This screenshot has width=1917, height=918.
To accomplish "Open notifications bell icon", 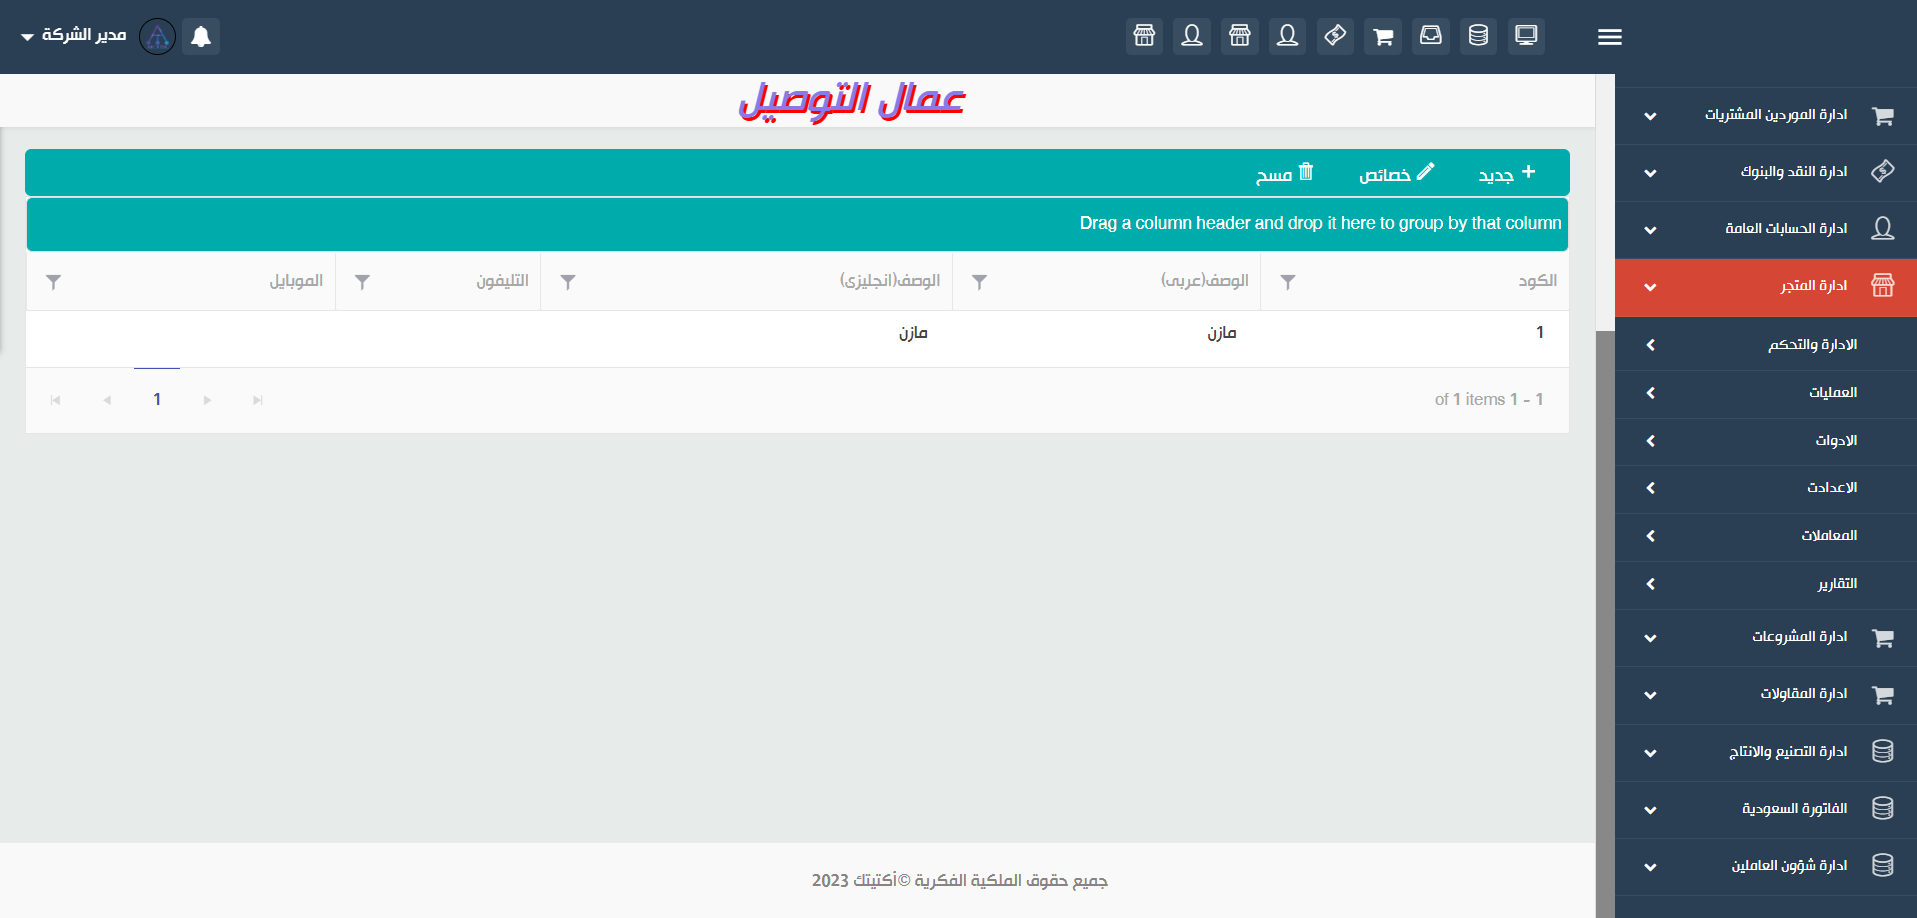I will pyautogui.click(x=201, y=36).
